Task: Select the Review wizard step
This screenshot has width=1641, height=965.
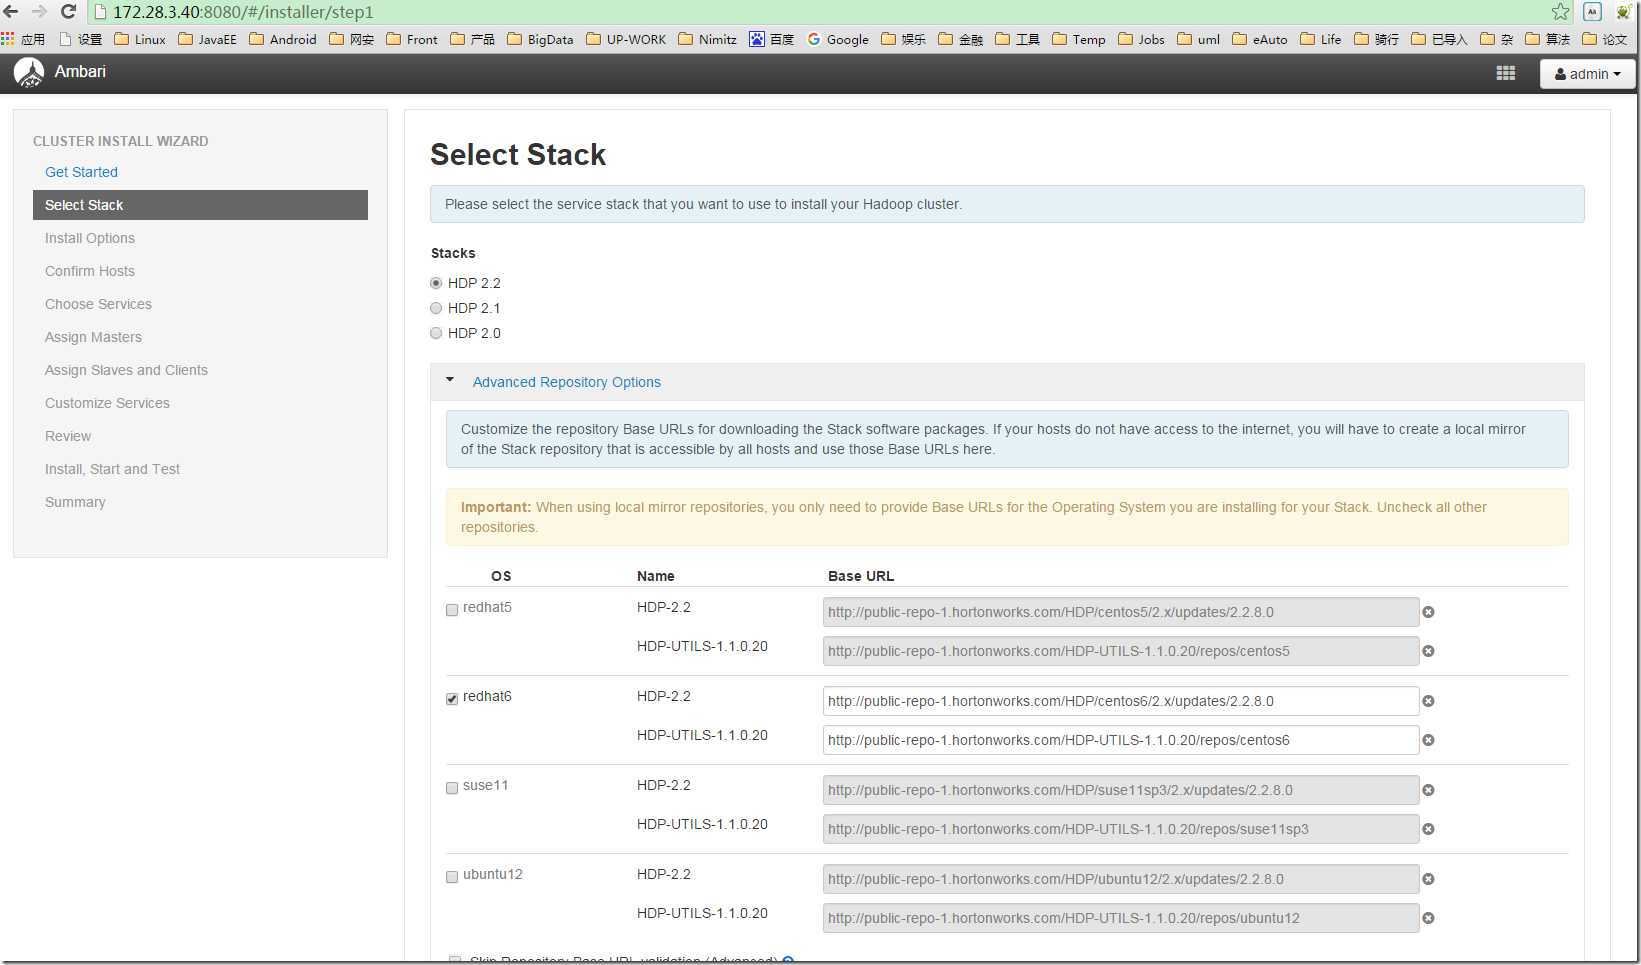Action: 68,436
